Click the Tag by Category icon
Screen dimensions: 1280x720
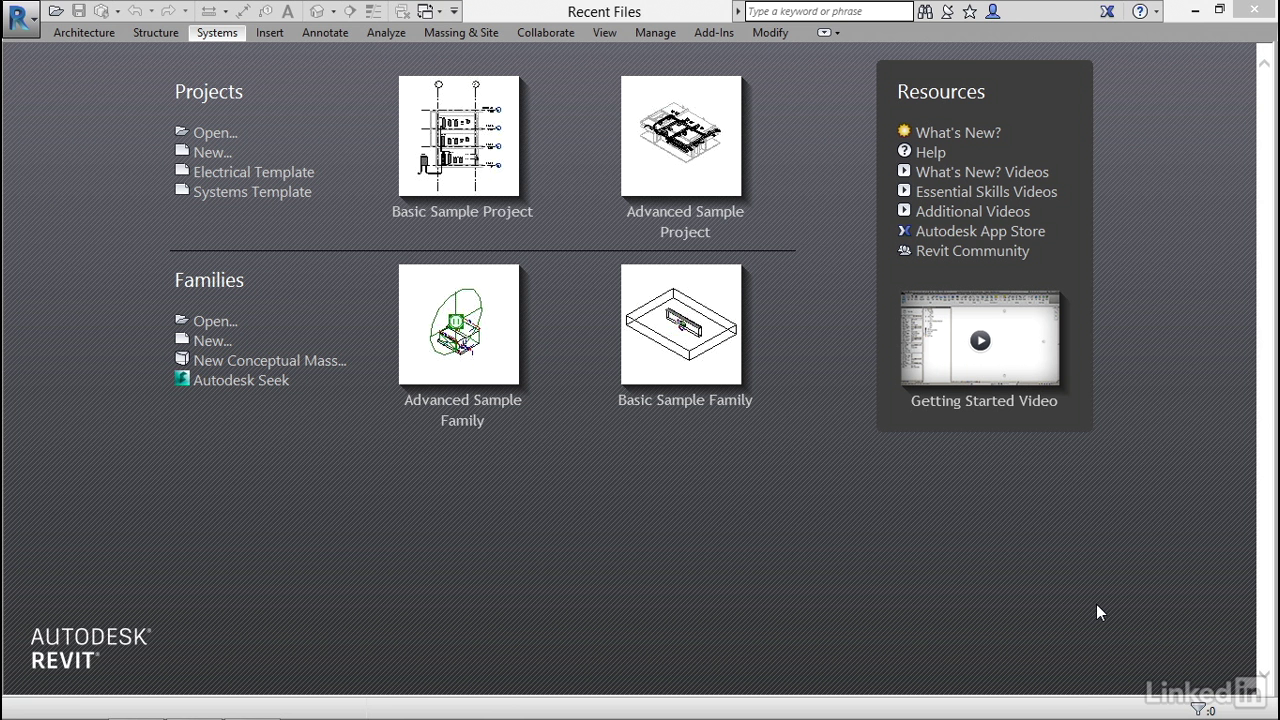click(266, 11)
